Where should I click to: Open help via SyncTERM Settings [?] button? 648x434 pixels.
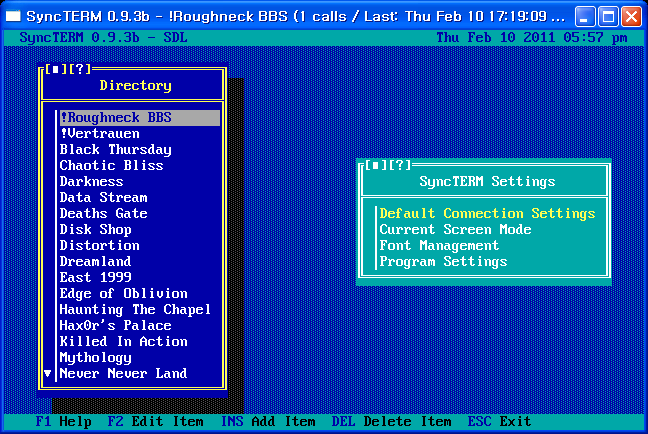[399, 165]
